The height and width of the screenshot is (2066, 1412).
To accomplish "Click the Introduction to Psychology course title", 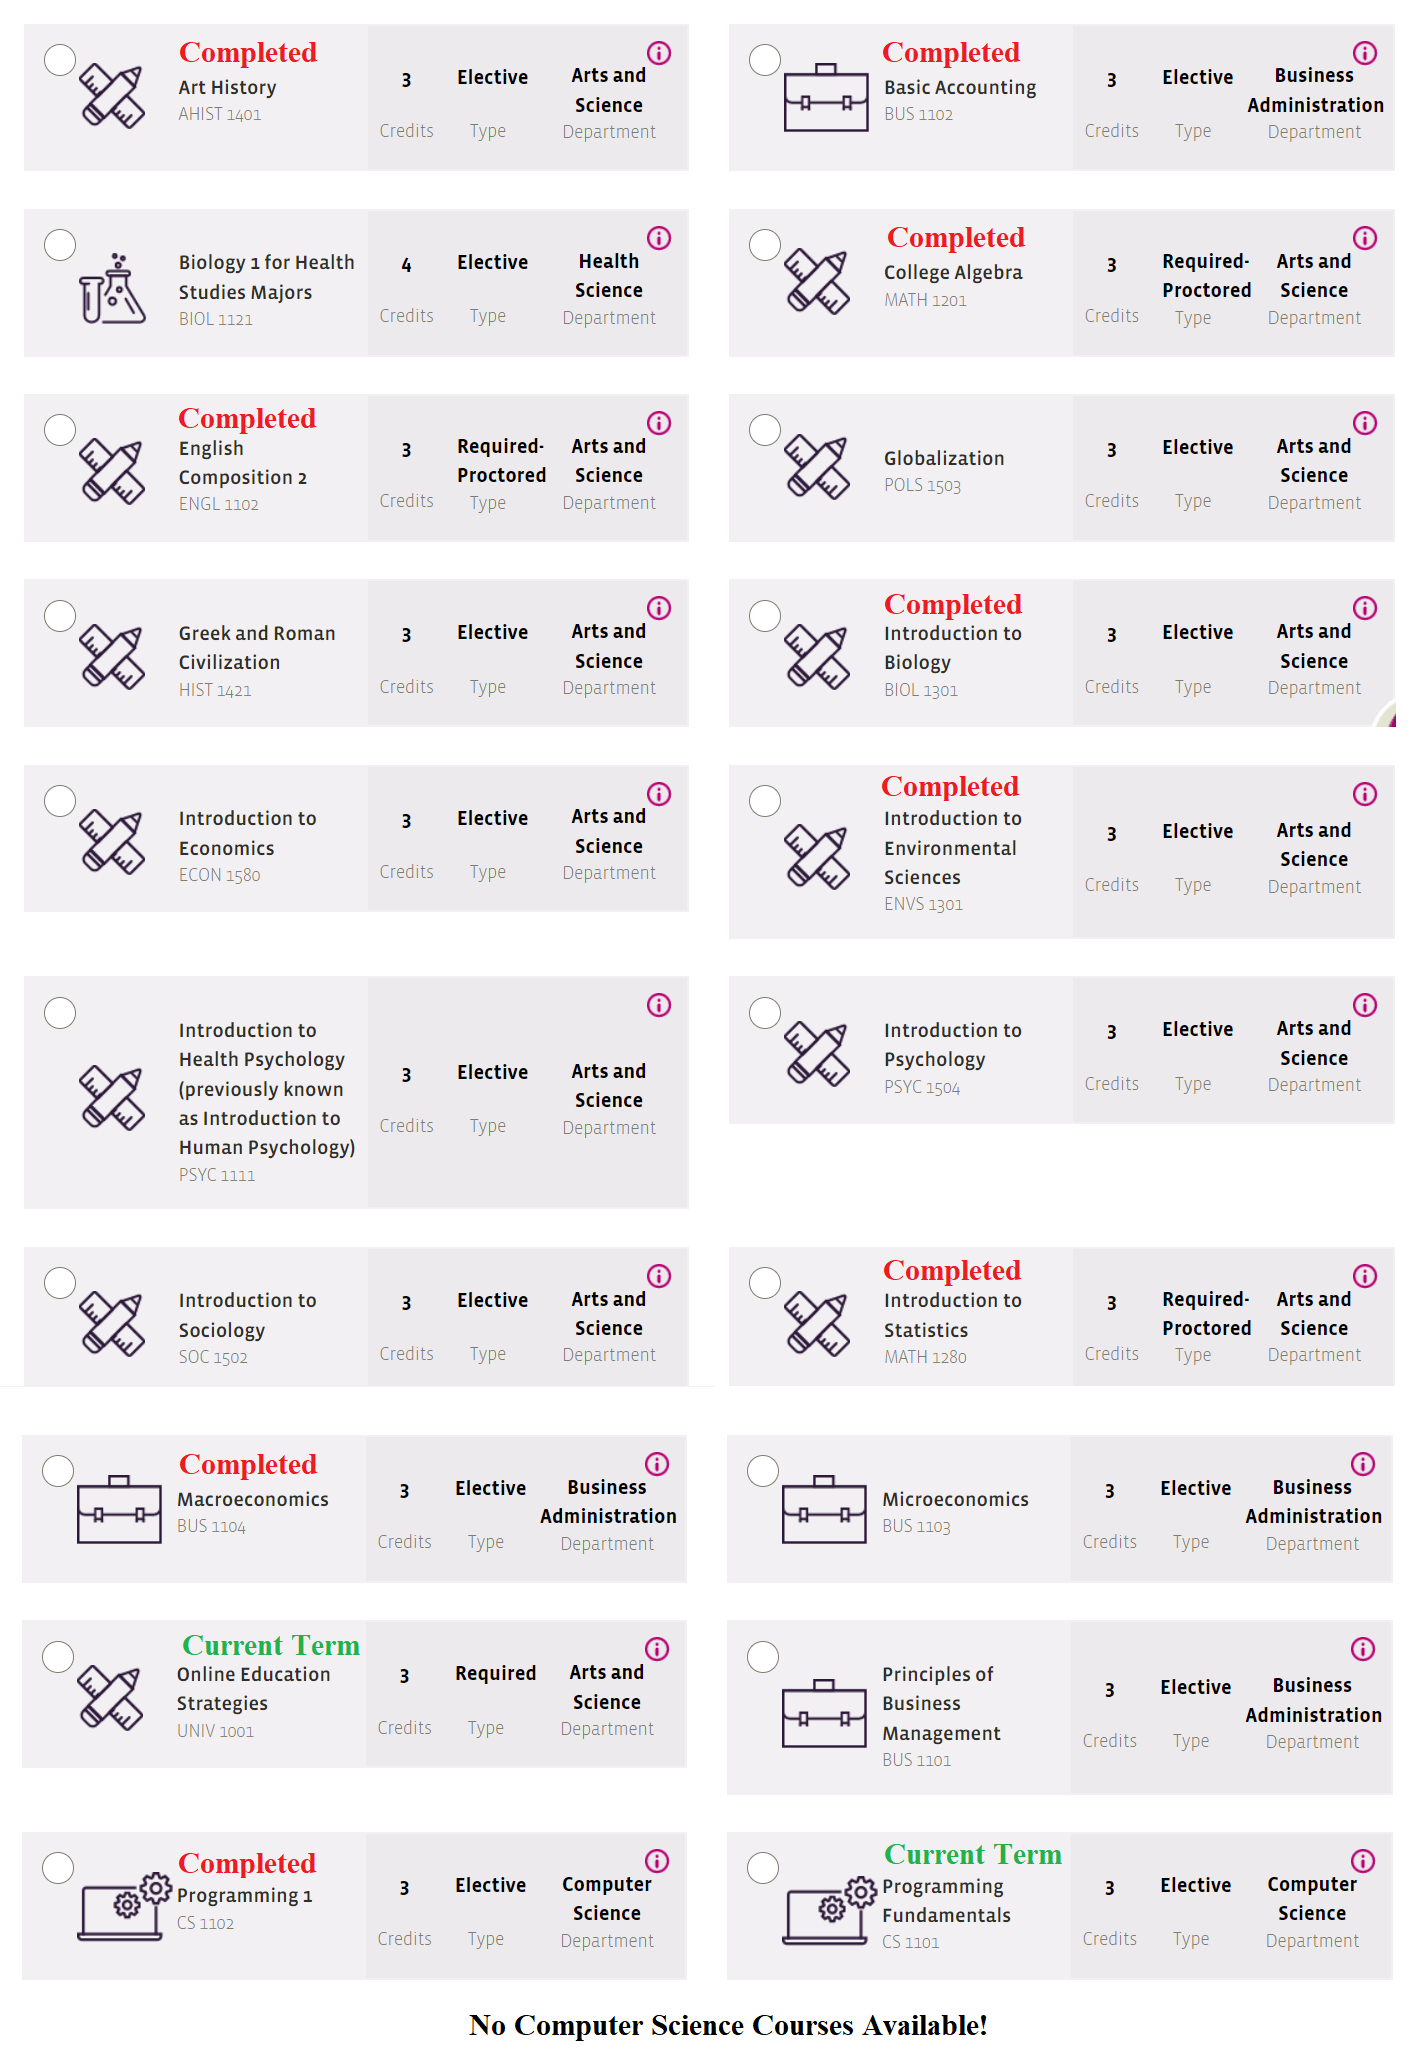I will pyautogui.click(x=952, y=1044).
